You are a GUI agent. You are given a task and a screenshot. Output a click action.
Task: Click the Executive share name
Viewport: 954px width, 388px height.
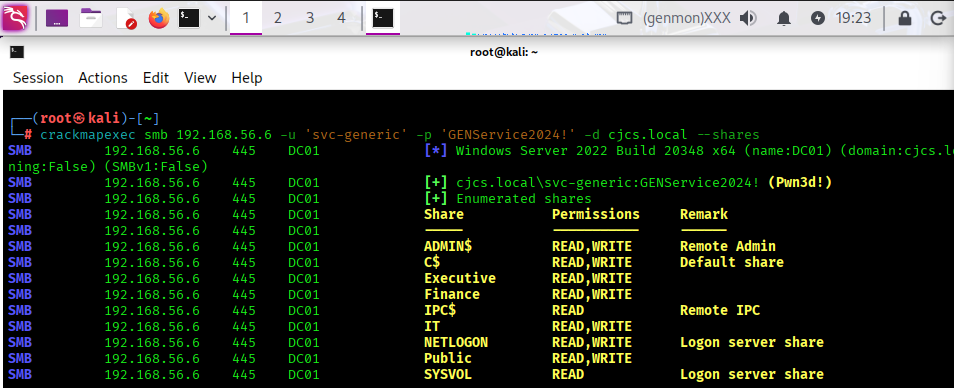(x=460, y=278)
